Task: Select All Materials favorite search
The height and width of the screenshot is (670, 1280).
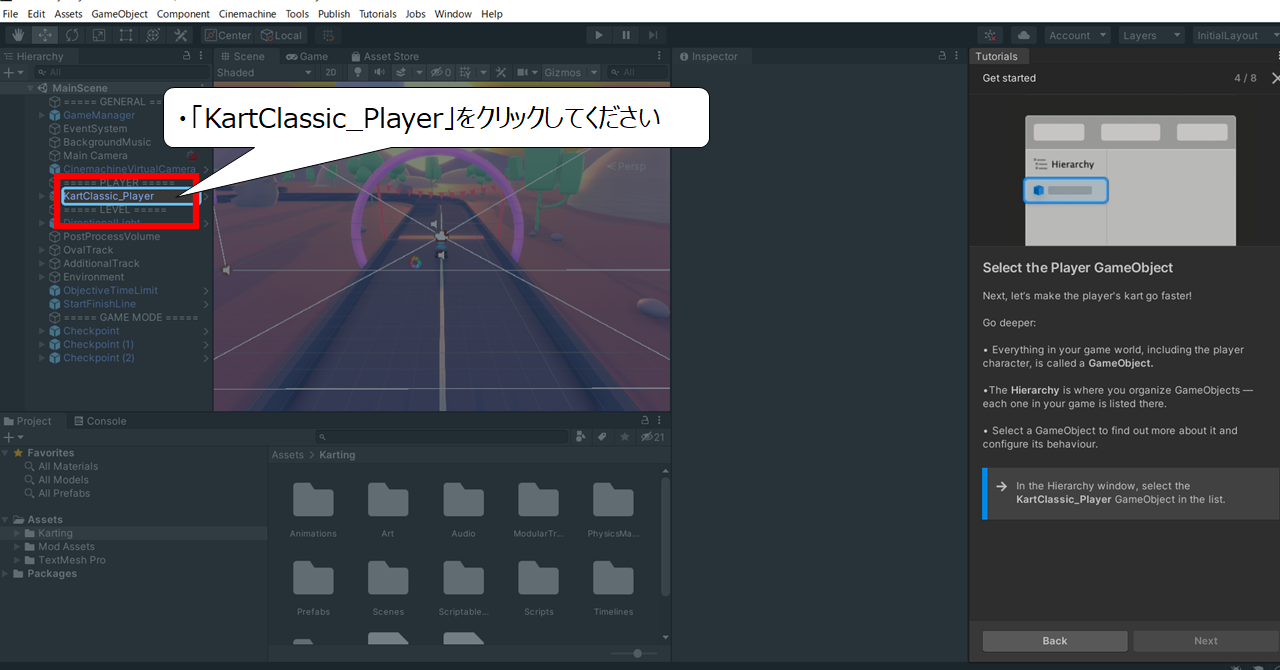Action: (68, 466)
